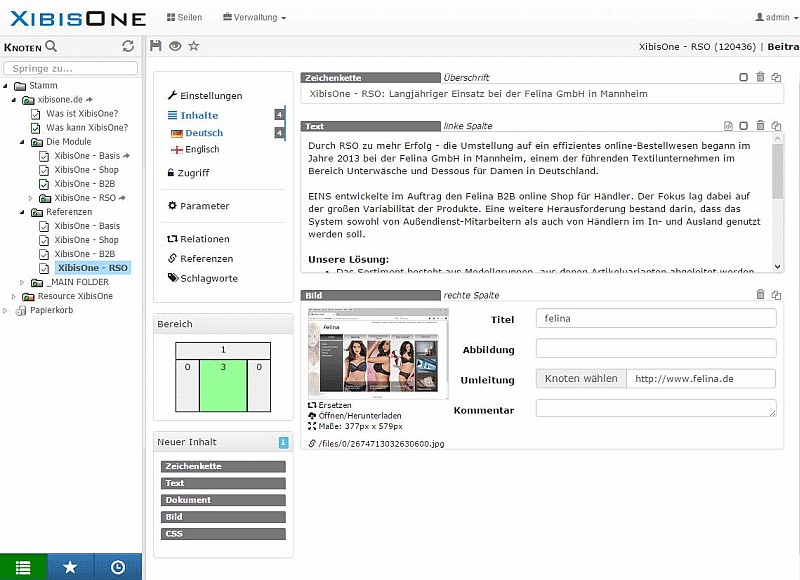
Task: Click the Ersetzen replace image link
Action: 330,405
